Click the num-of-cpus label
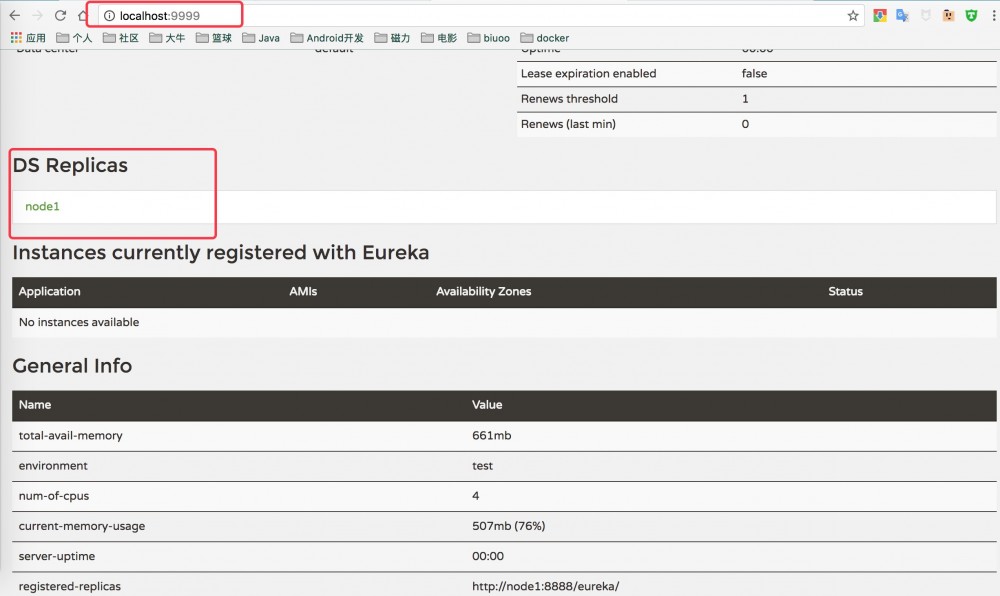The width and height of the screenshot is (1000, 596). pos(54,496)
